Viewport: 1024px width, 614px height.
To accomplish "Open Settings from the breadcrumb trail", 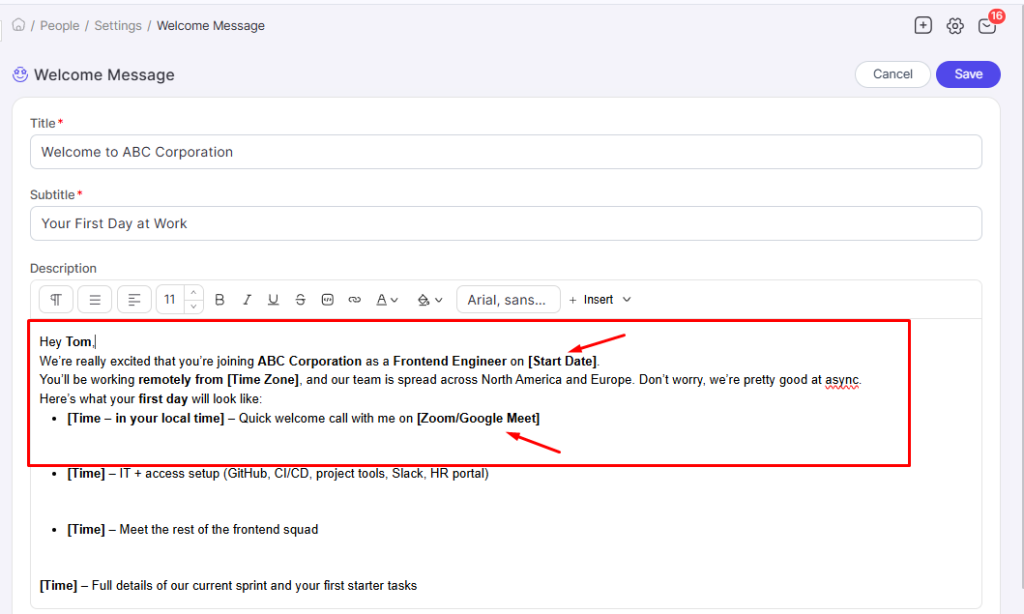I will [x=118, y=25].
